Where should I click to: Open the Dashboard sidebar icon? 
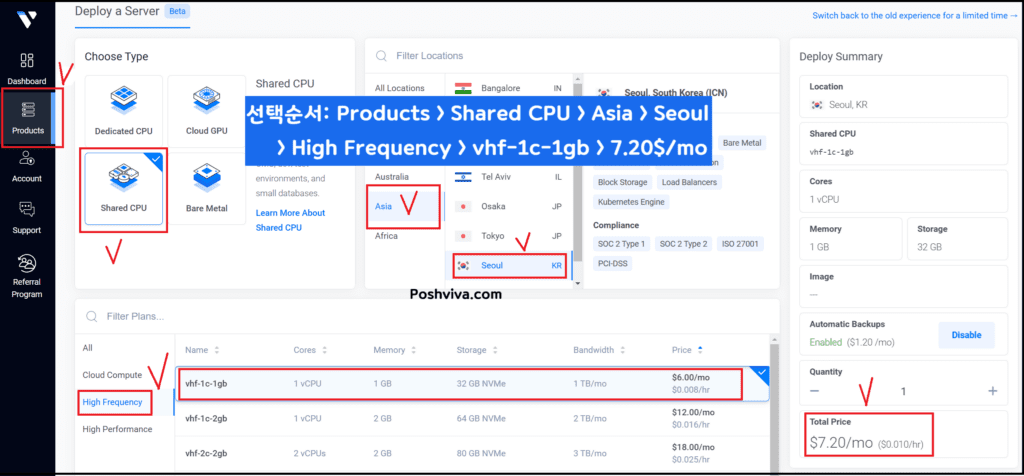[x=27, y=61]
